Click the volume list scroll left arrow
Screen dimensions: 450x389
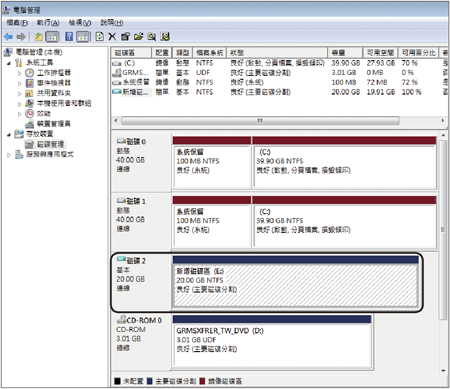click(116, 120)
